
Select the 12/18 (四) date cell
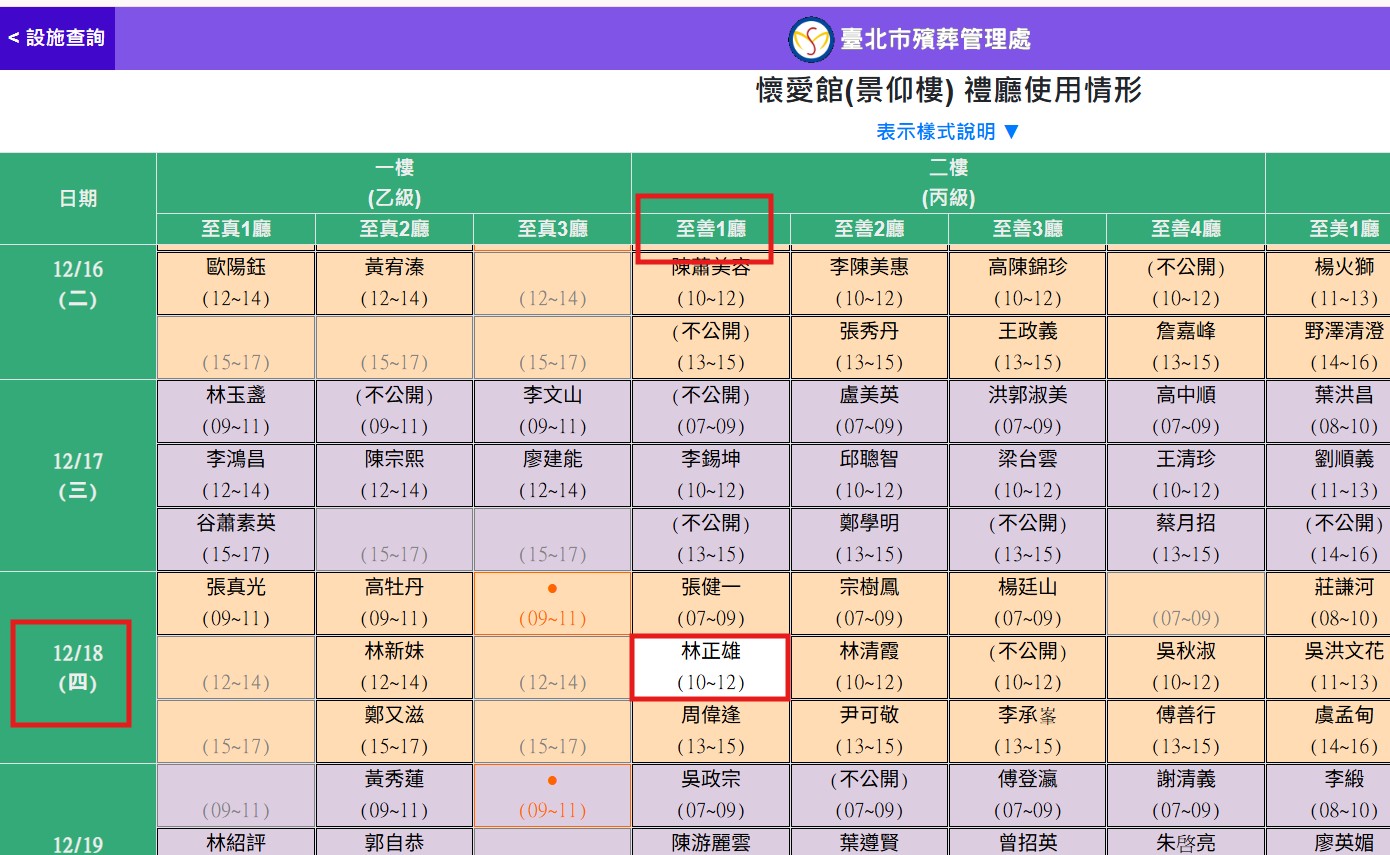[78, 668]
